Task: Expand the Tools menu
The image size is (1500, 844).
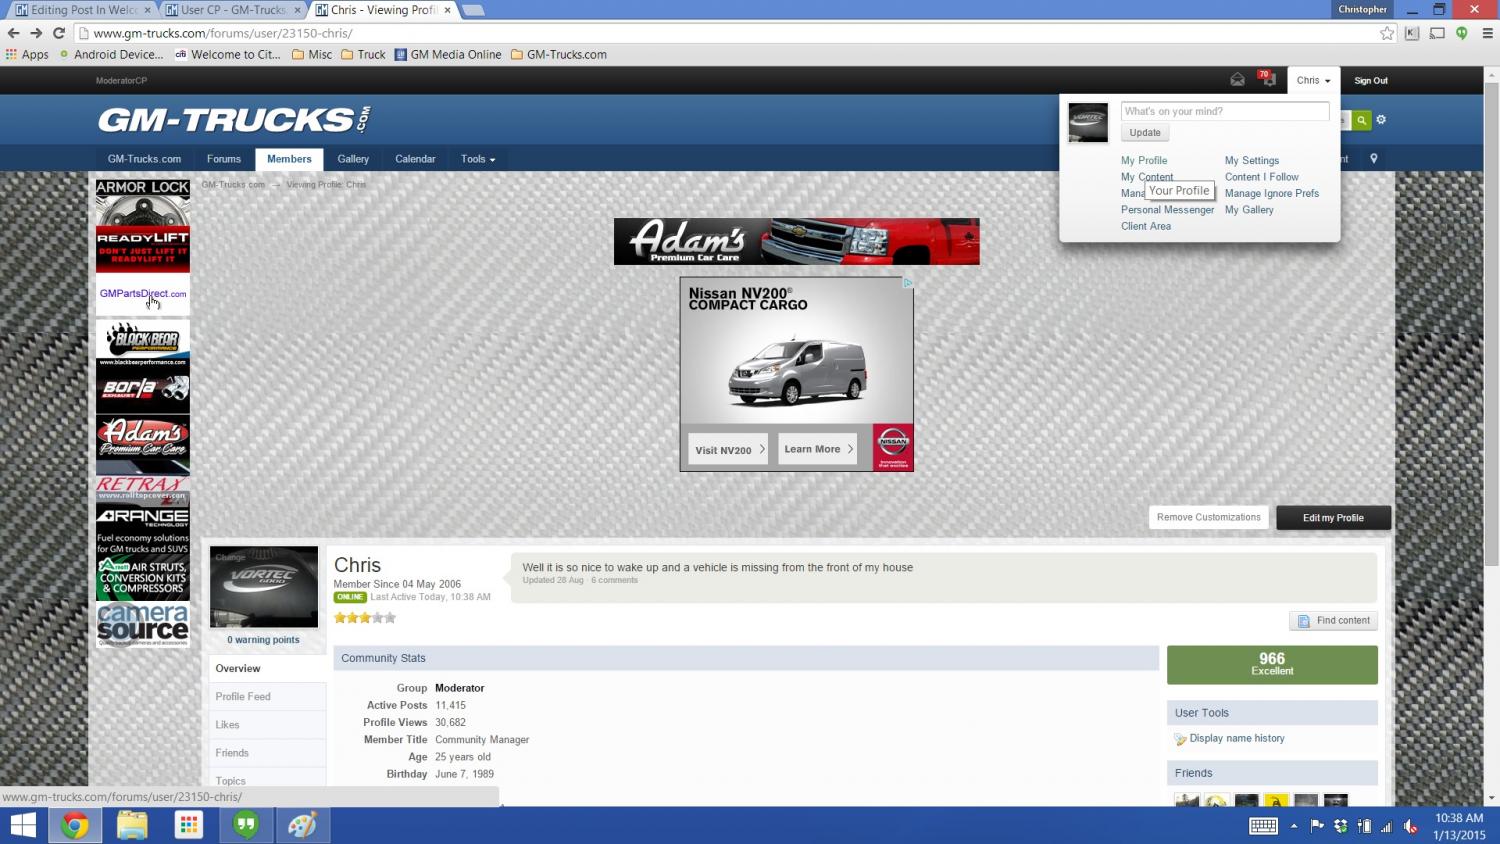Action: coord(477,159)
